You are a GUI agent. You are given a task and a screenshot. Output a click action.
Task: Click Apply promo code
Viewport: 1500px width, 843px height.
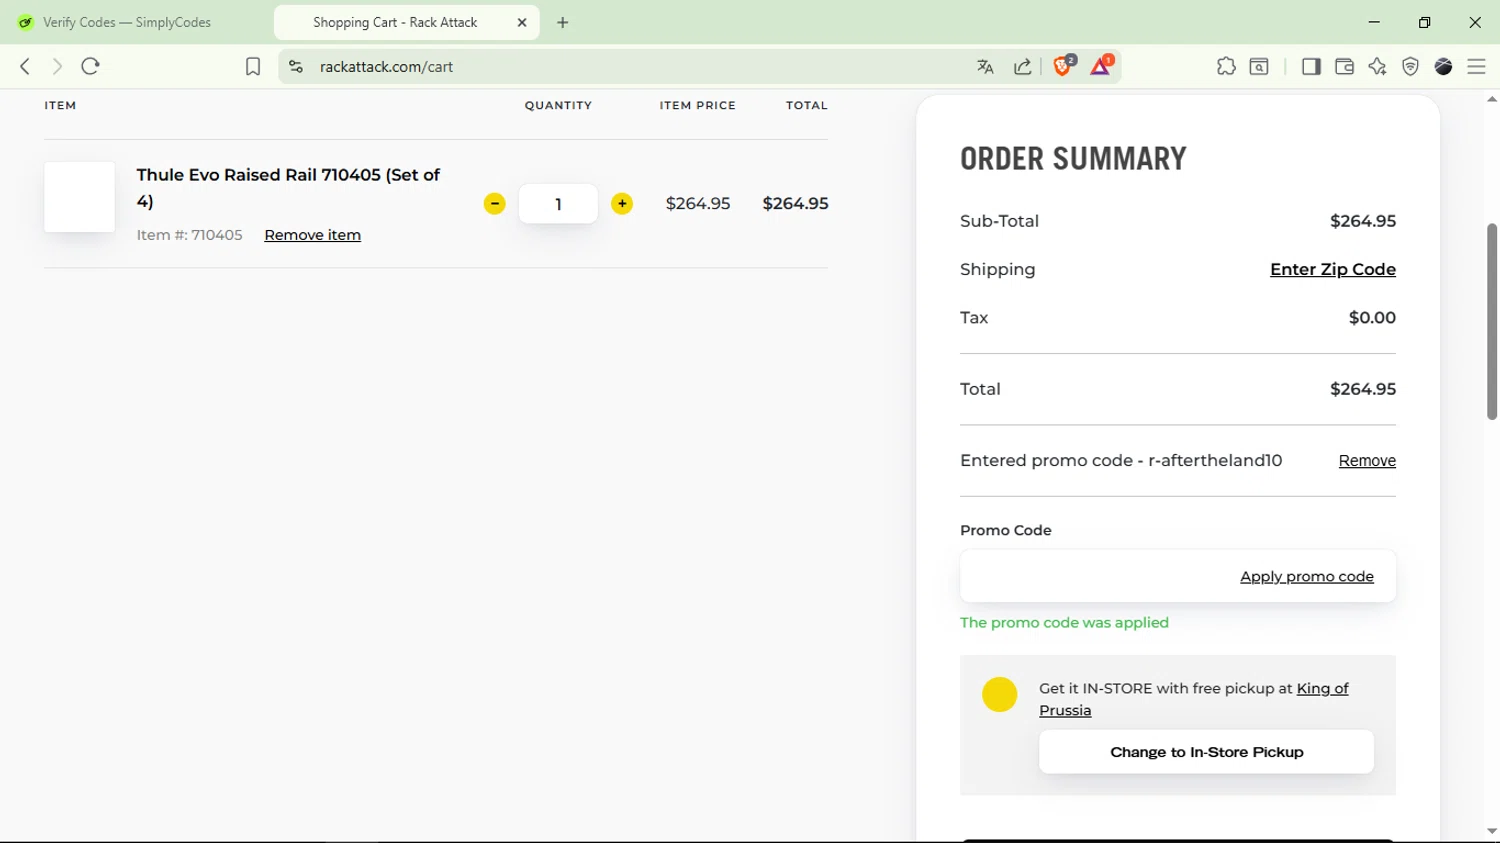click(1306, 576)
